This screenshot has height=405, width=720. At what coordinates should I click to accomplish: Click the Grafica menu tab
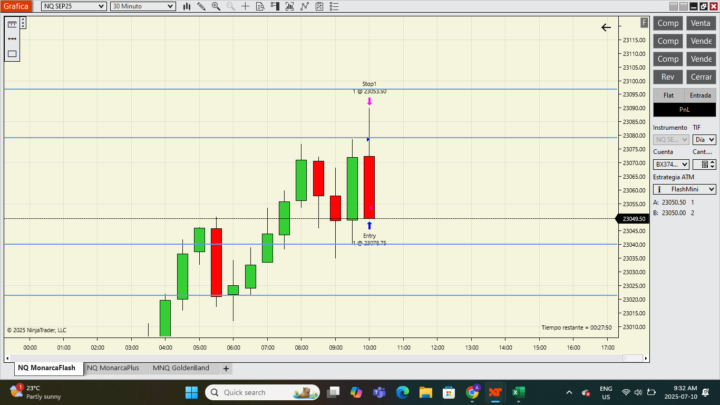coord(16,6)
